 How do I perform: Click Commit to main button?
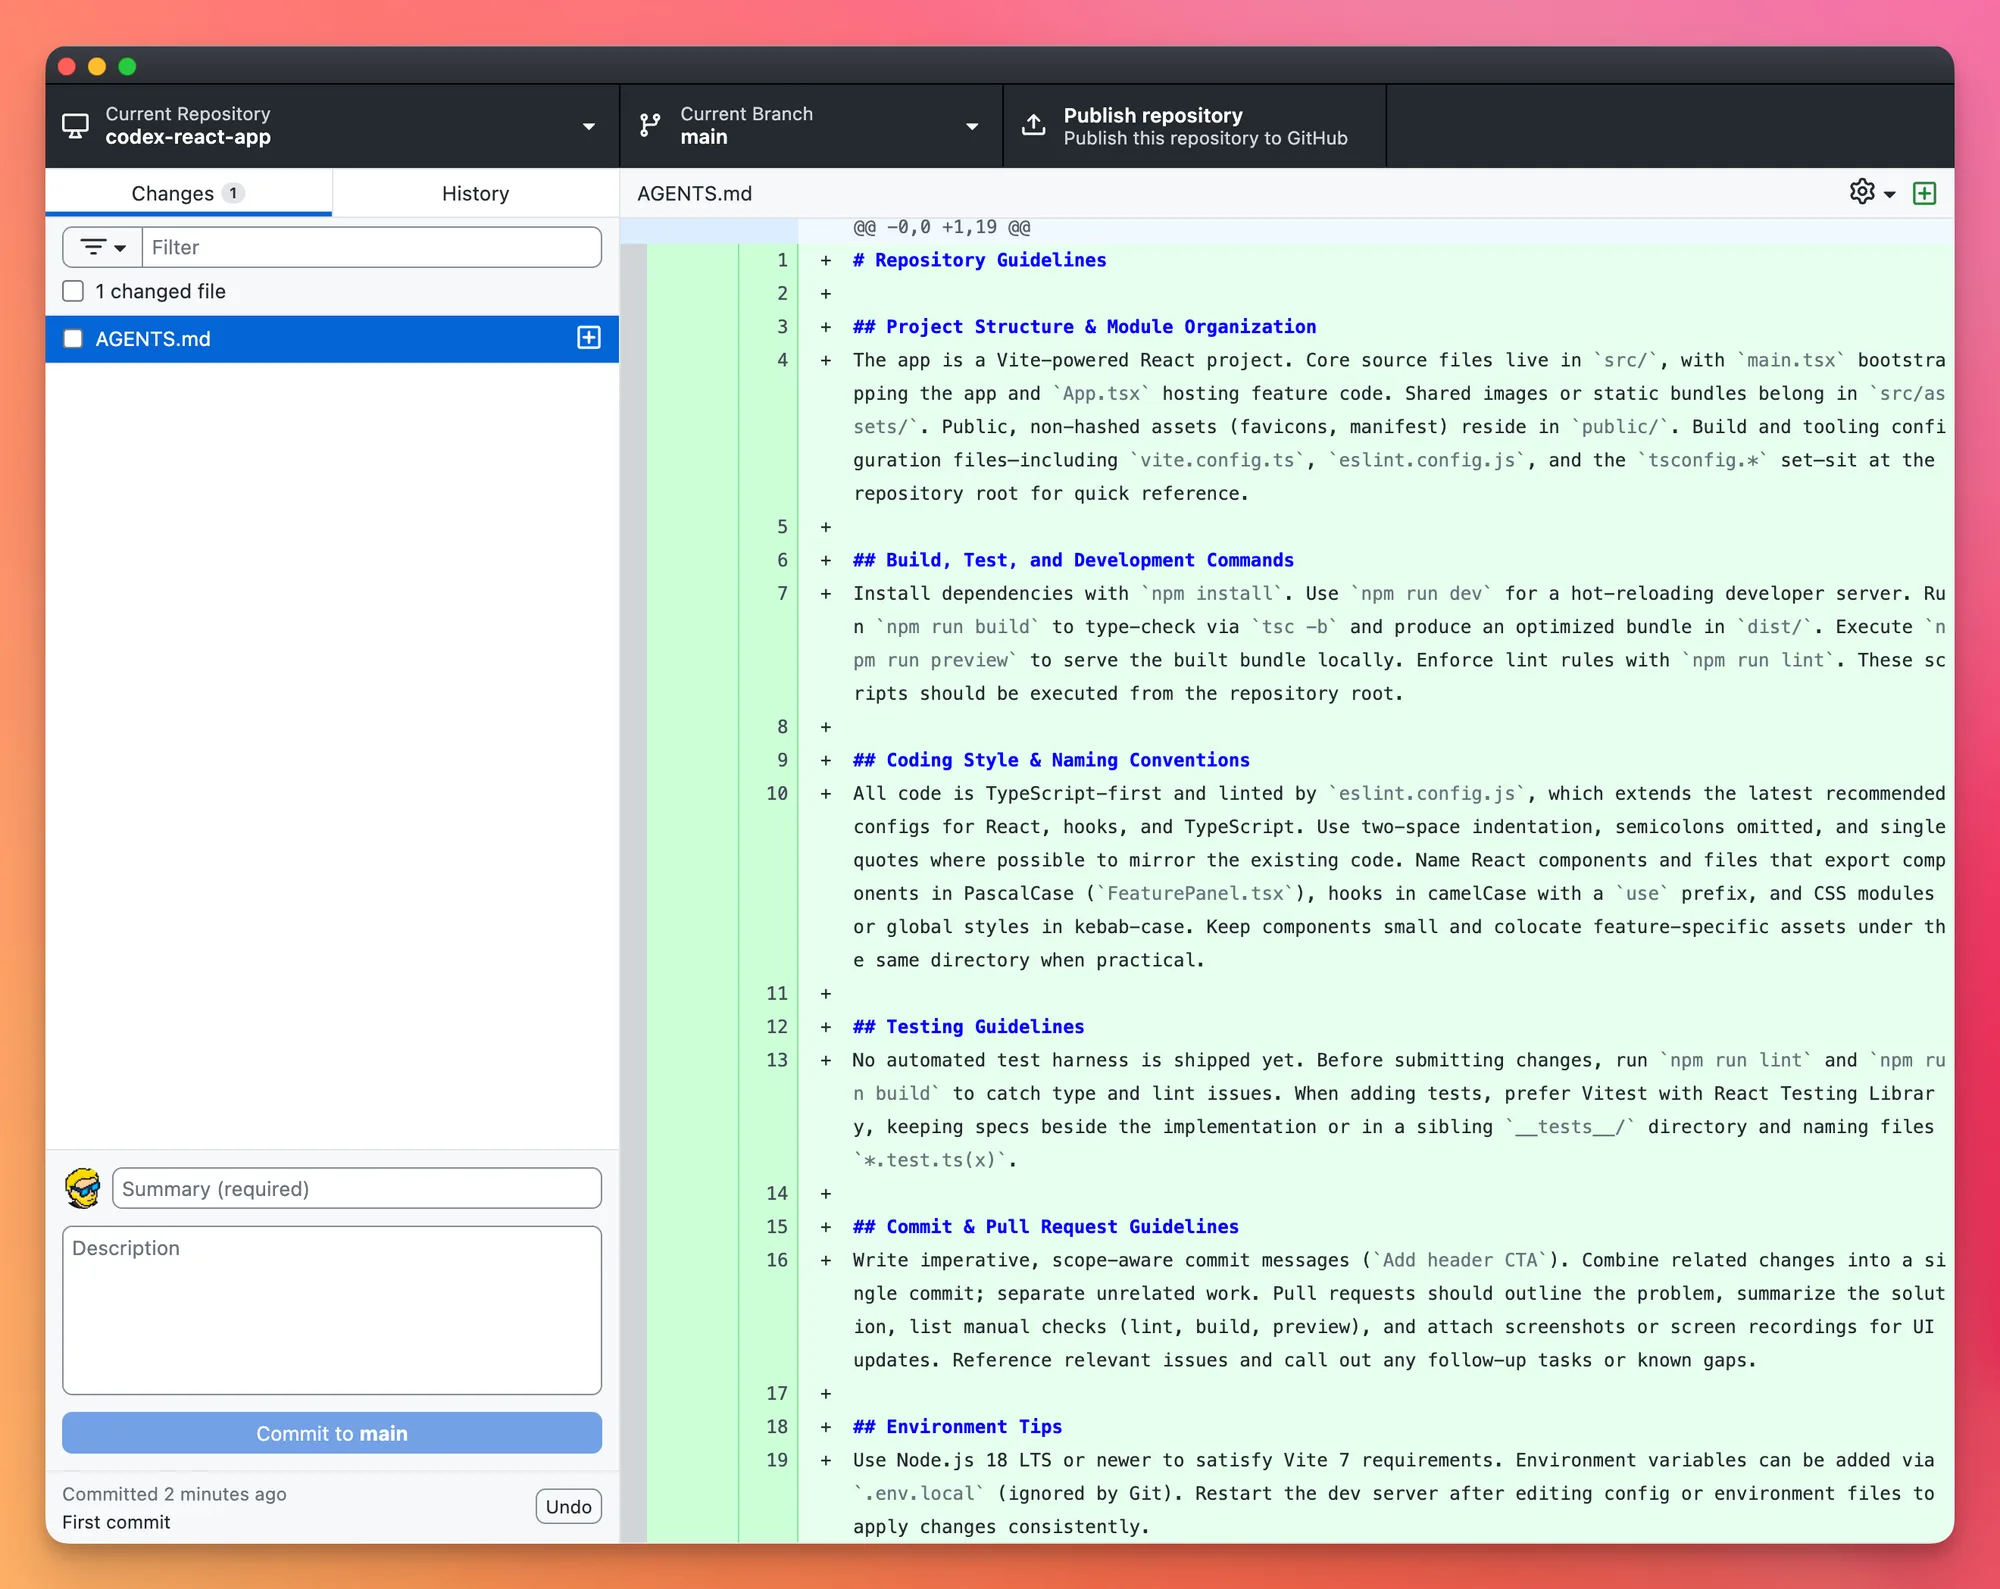332,1433
